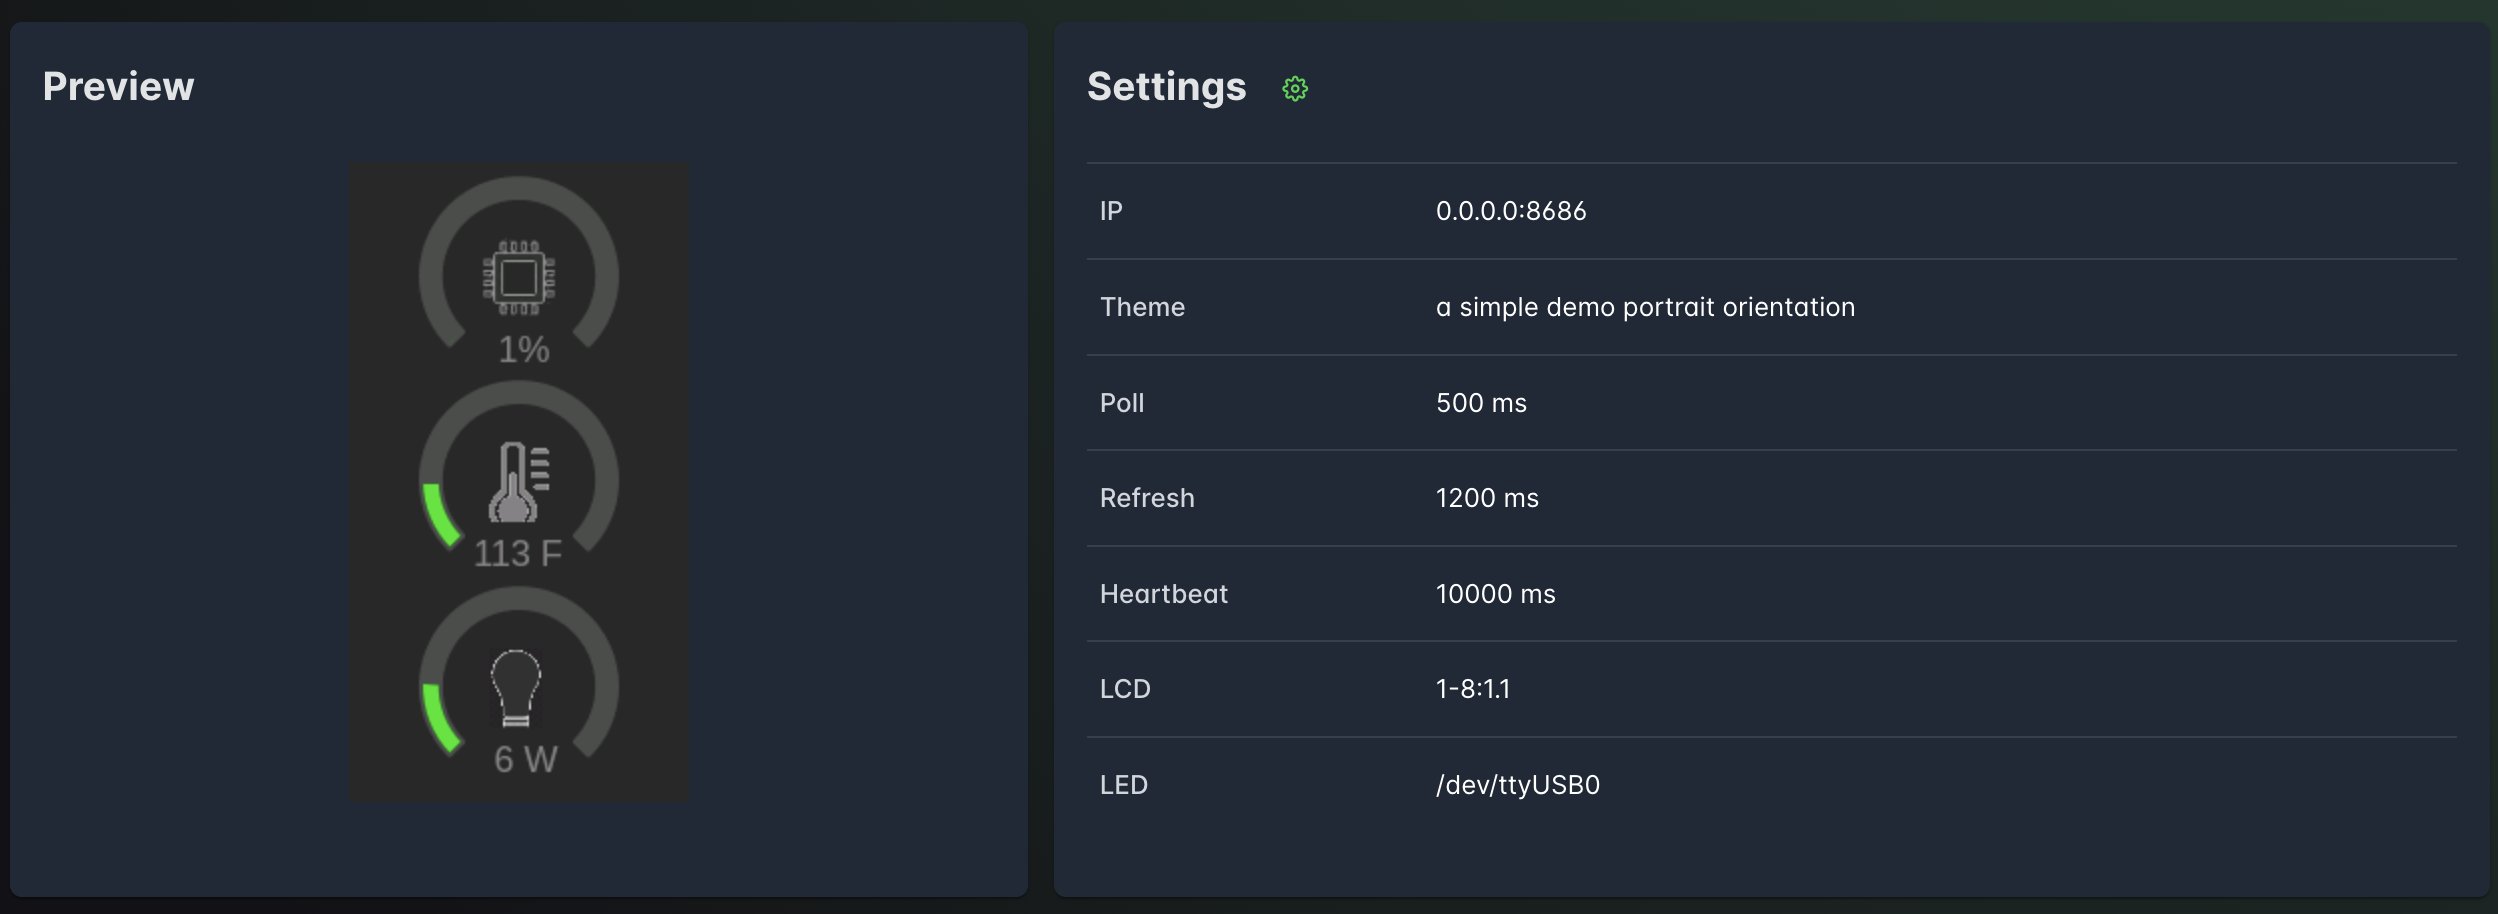Click the Theme row label
The image size is (2498, 914).
1142,307
